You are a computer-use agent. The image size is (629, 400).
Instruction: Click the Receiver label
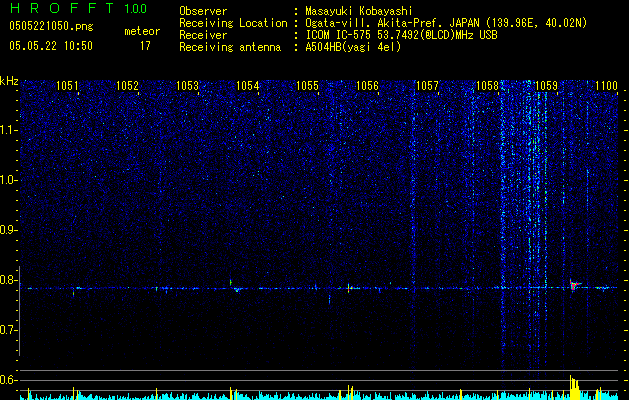(x=203, y=35)
